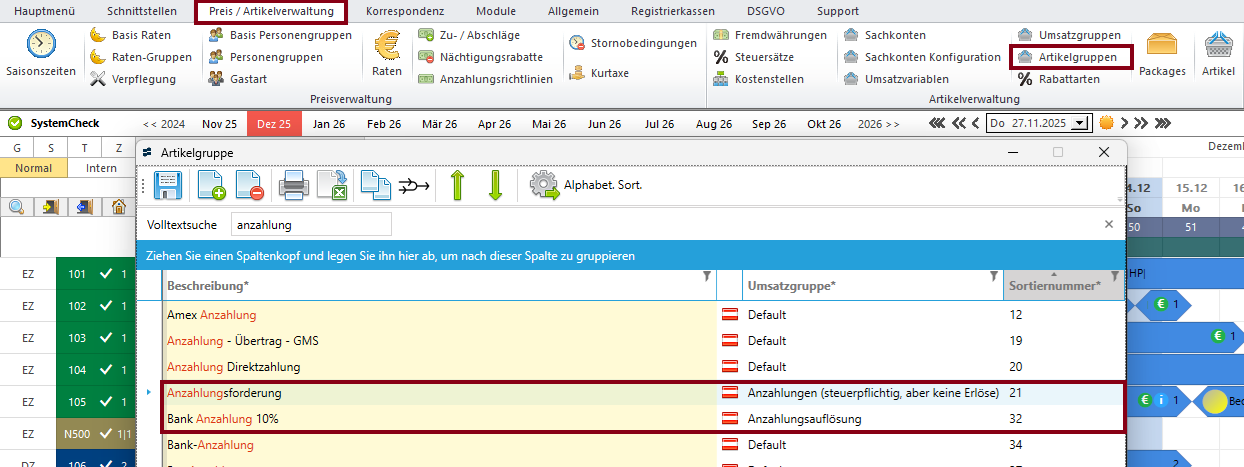Select Intern view tab
Viewport: 1244px width, 467px height.
pos(101,168)
